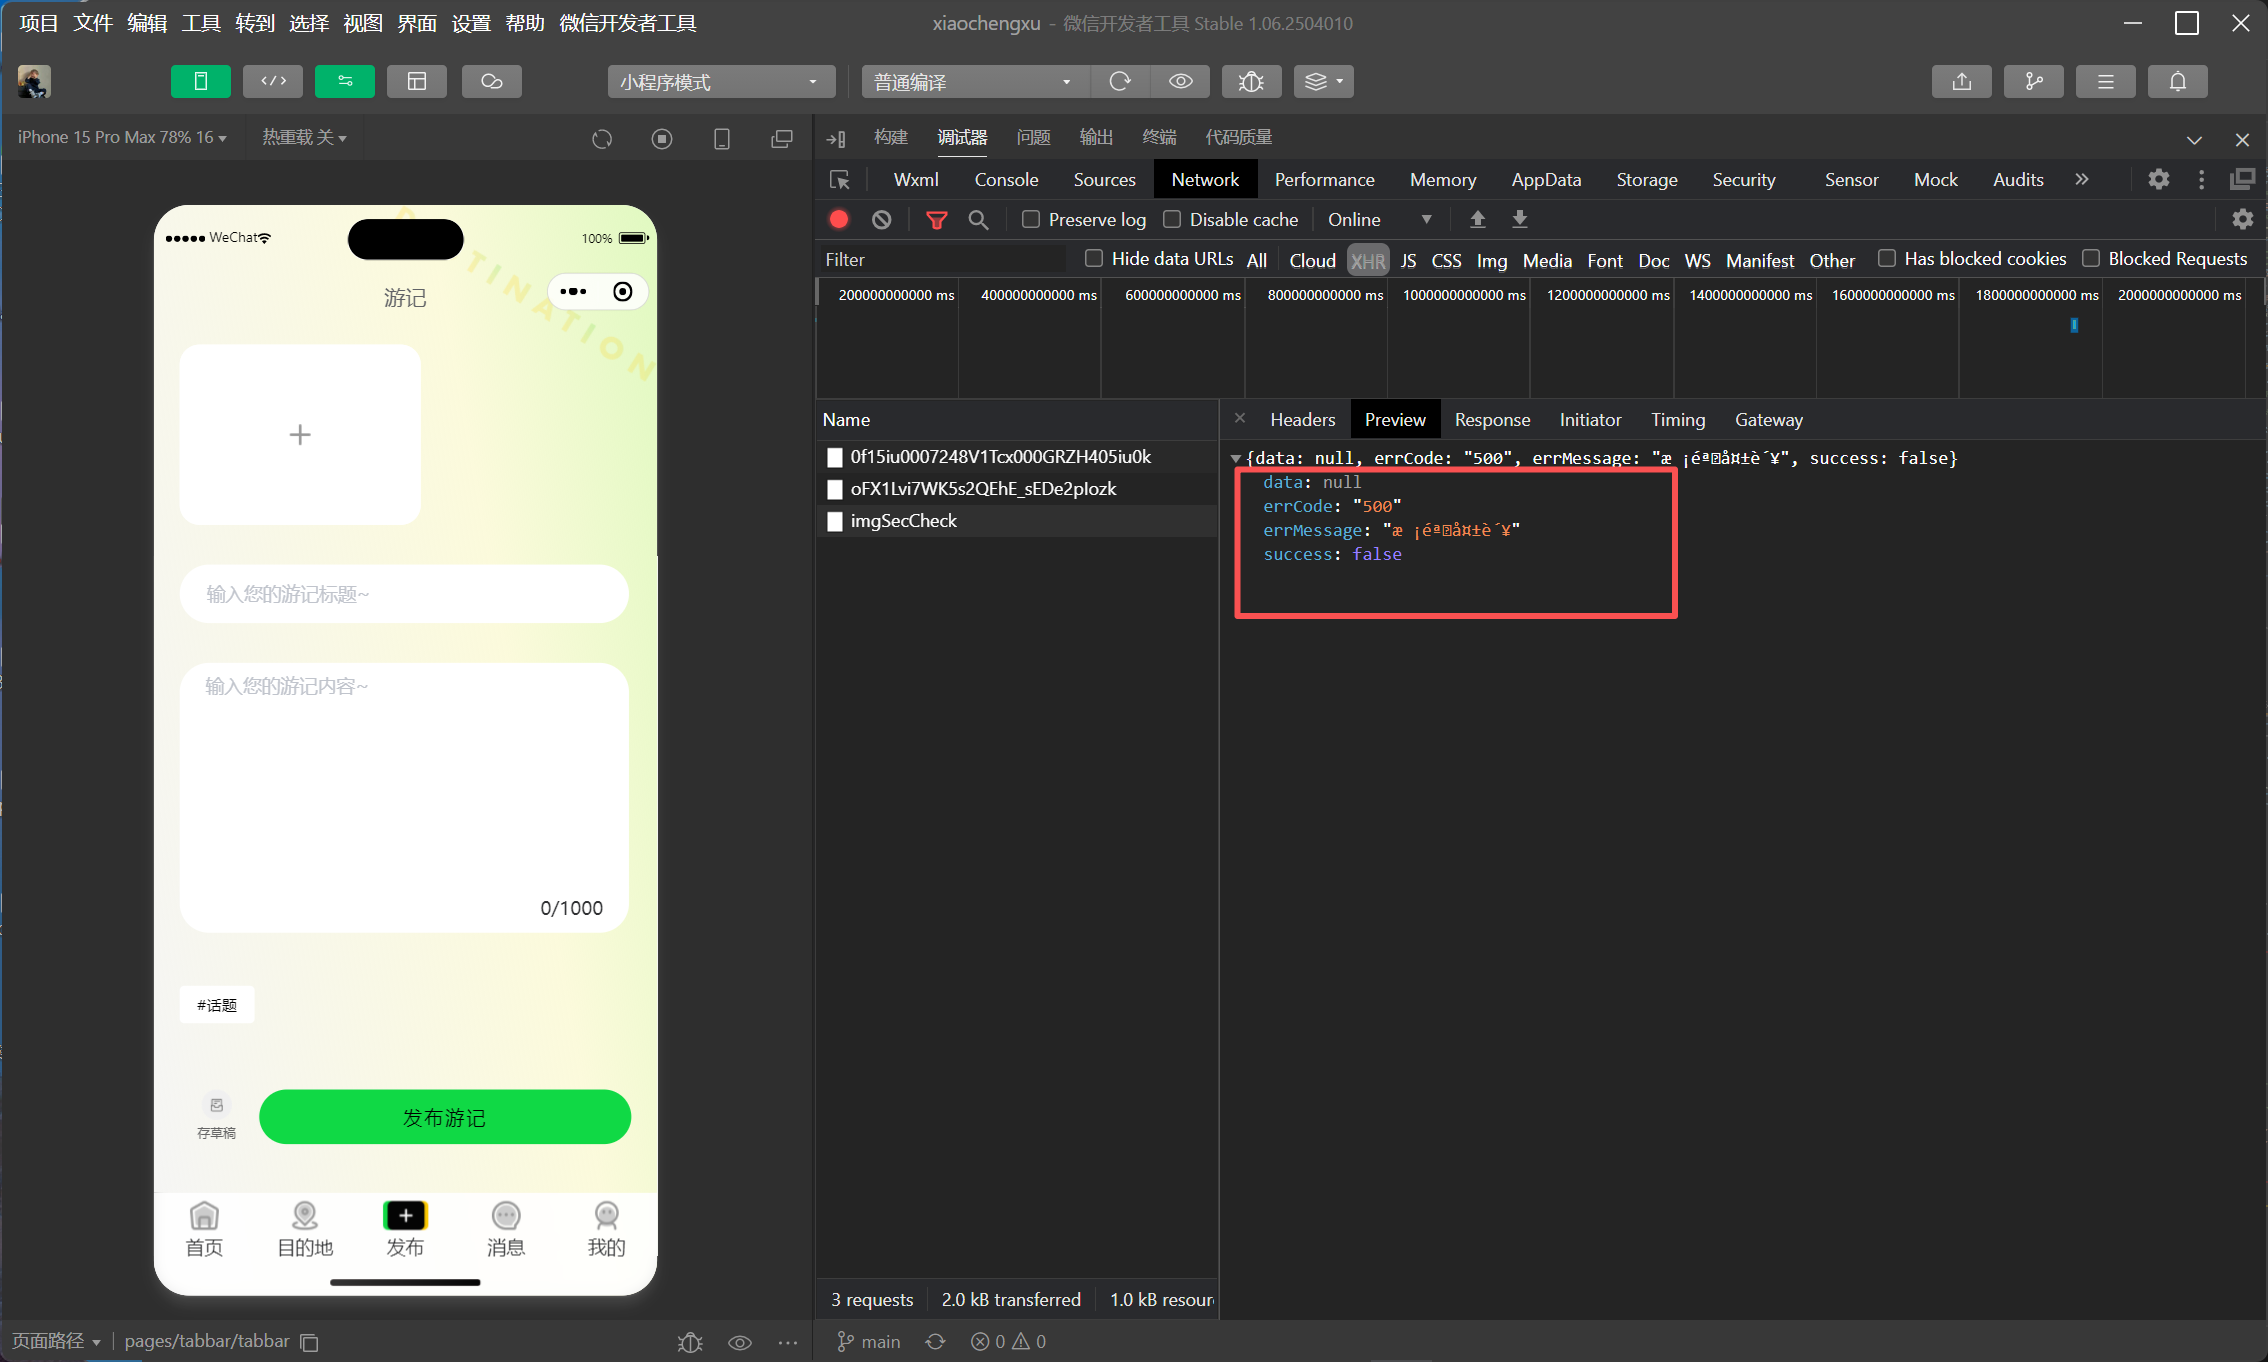The width and height of the screenshot is (2268, 1362).
Task: Check the Disable cache option
Action: pyautogui.click(x=1172, y=219)
